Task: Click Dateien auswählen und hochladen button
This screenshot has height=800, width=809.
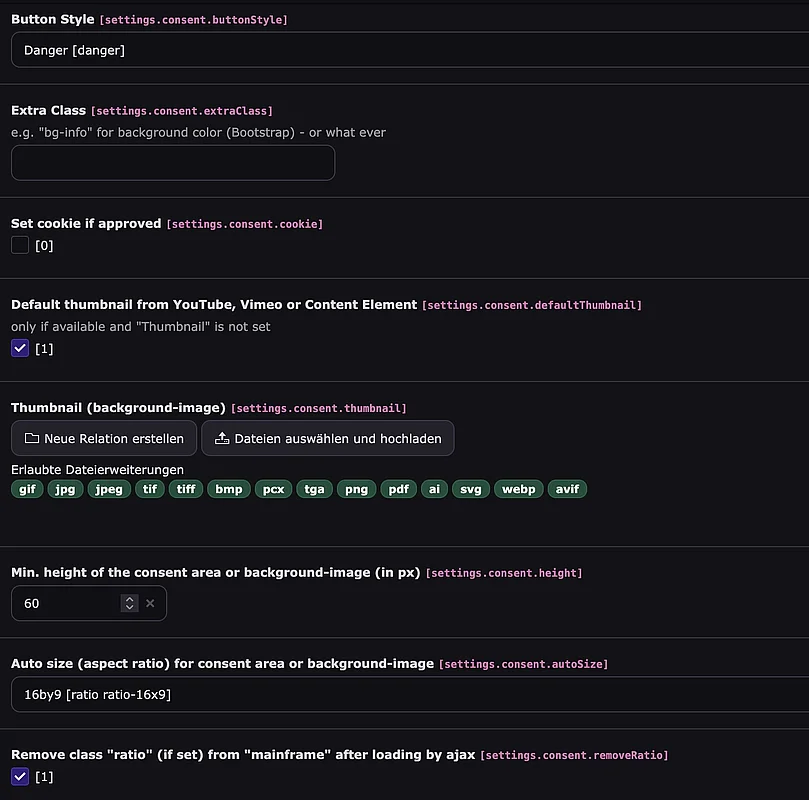Action: tap(328, 438)
